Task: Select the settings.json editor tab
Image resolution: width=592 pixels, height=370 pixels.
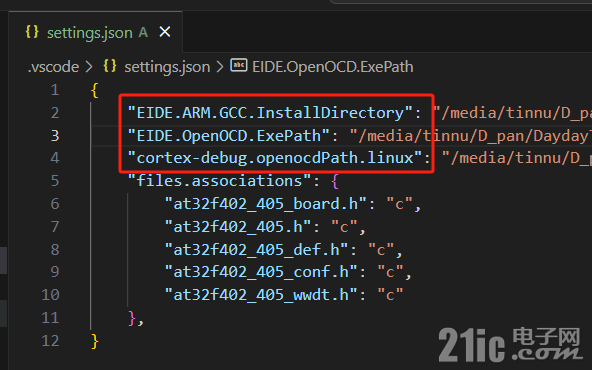Action: click(96, 32)
